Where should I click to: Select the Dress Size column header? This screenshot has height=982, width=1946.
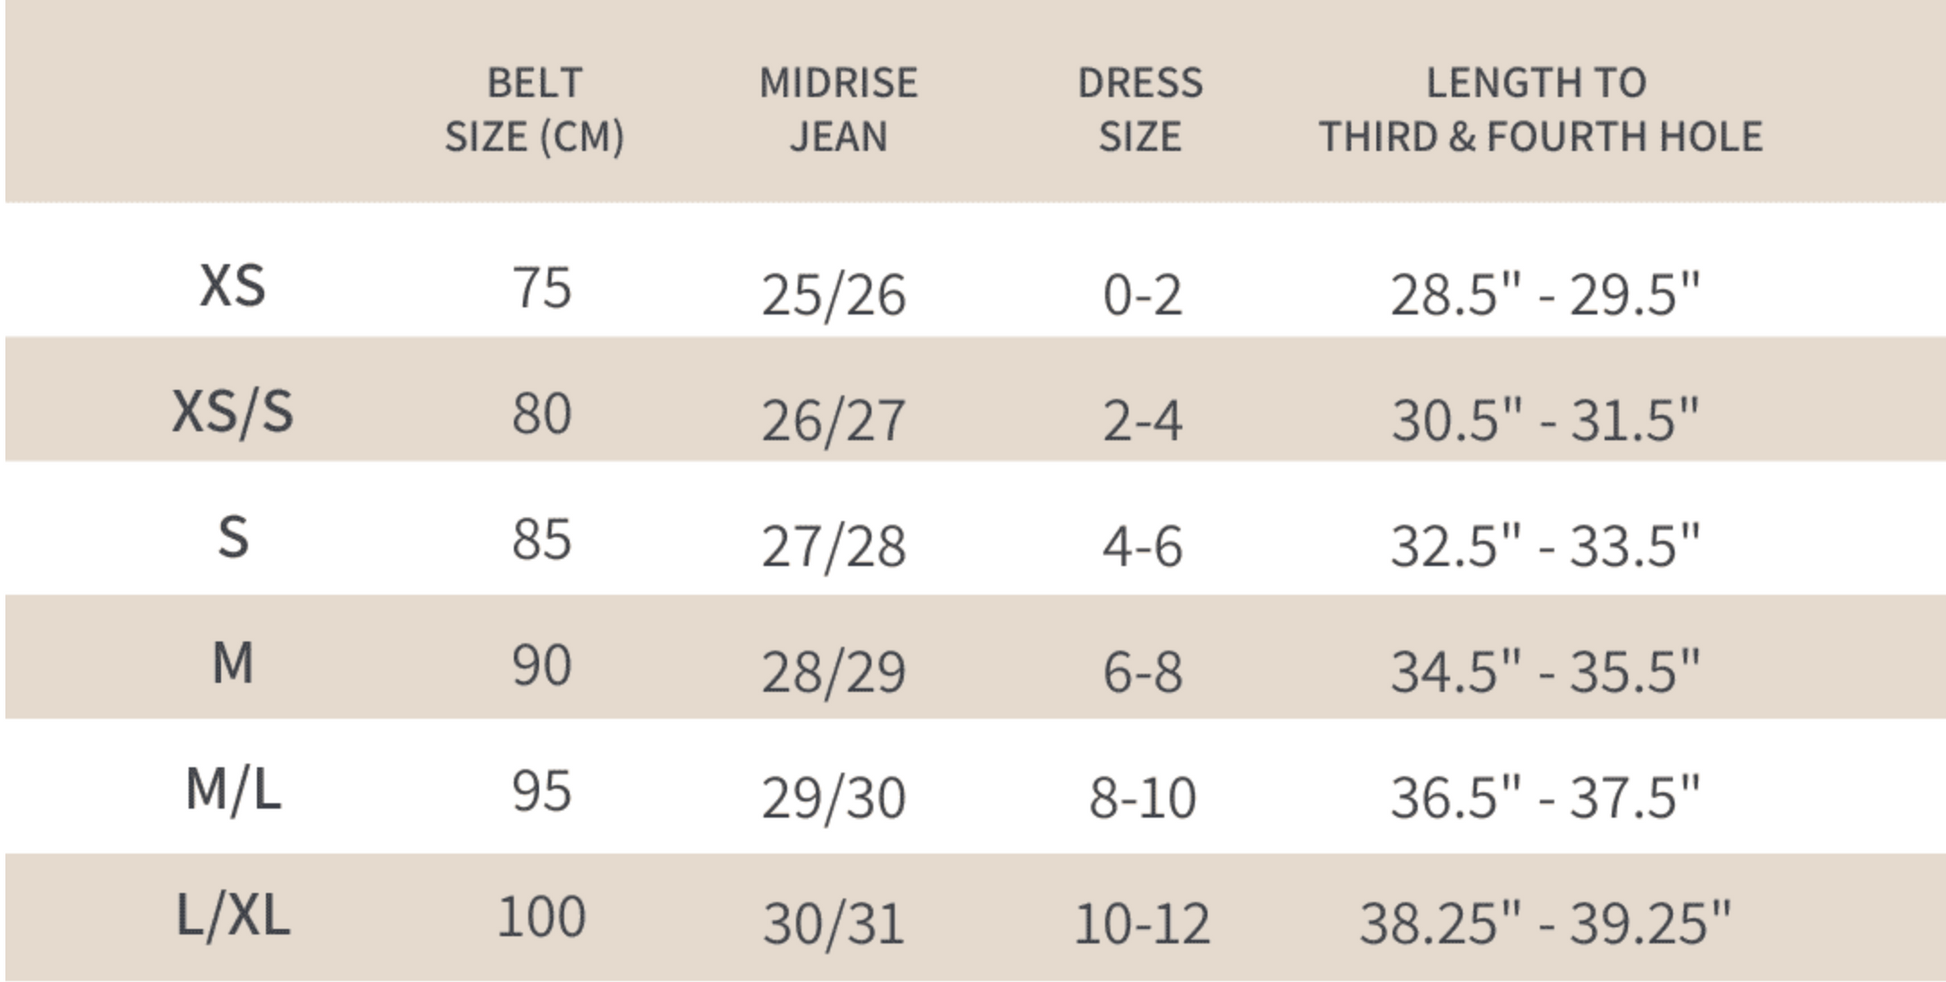(1140, 109)
